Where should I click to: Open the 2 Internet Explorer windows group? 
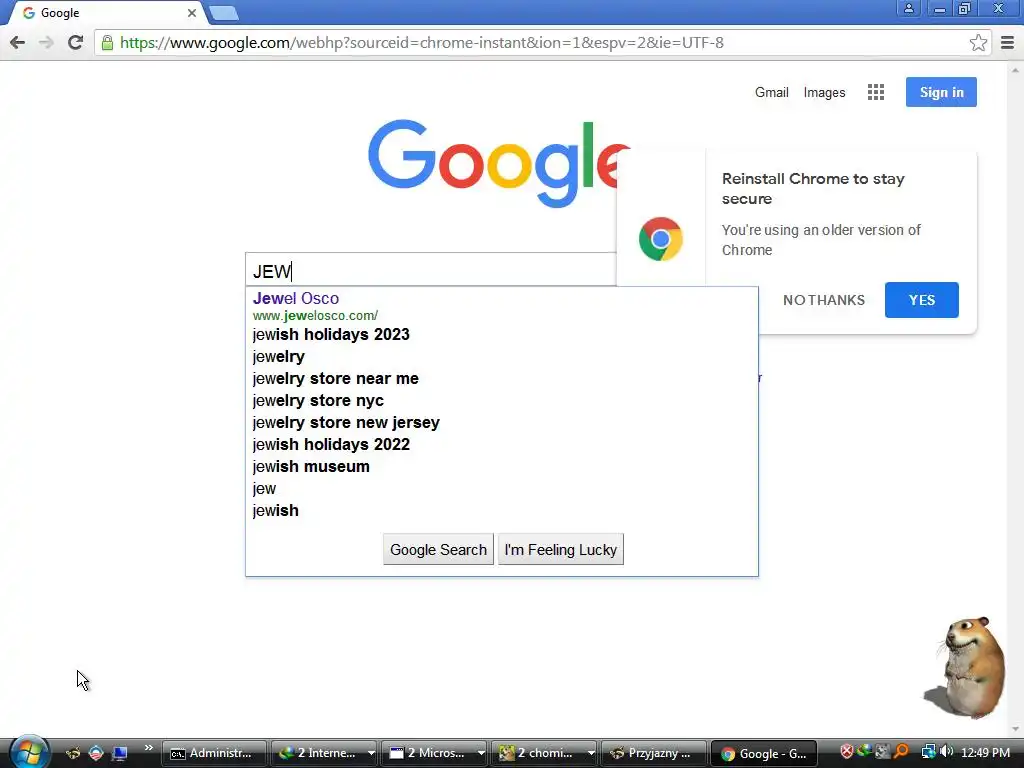click(324, 753)
